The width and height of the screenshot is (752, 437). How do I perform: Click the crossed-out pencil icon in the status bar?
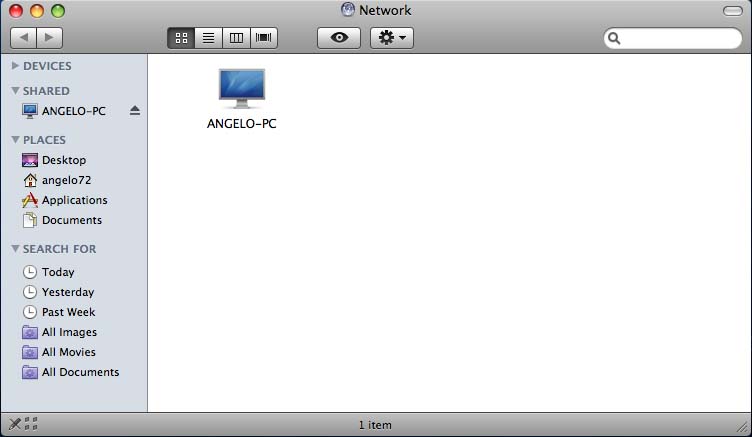[x=15, y=424]
